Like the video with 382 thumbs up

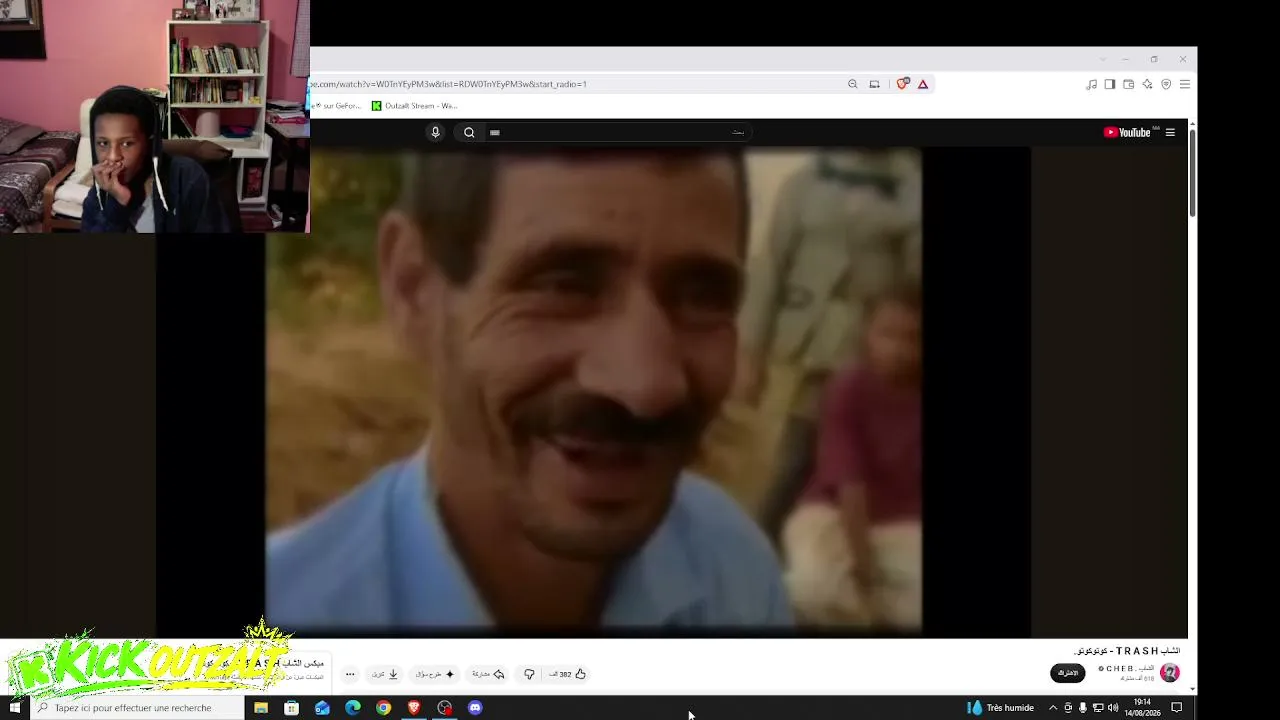(567, 674)
